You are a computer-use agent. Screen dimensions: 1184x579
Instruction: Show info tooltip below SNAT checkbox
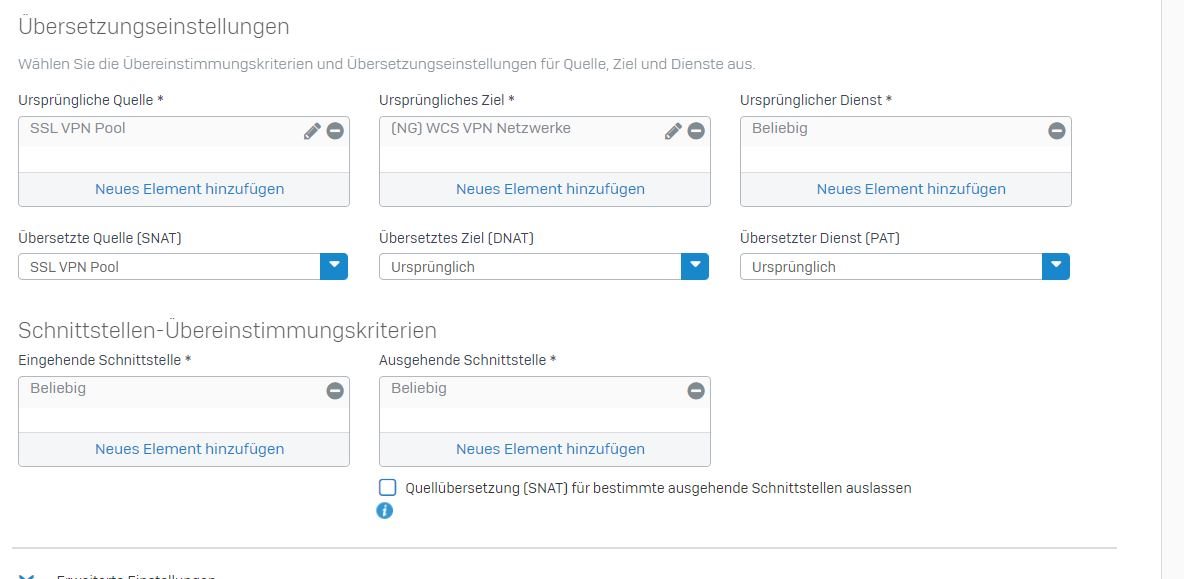384,511
